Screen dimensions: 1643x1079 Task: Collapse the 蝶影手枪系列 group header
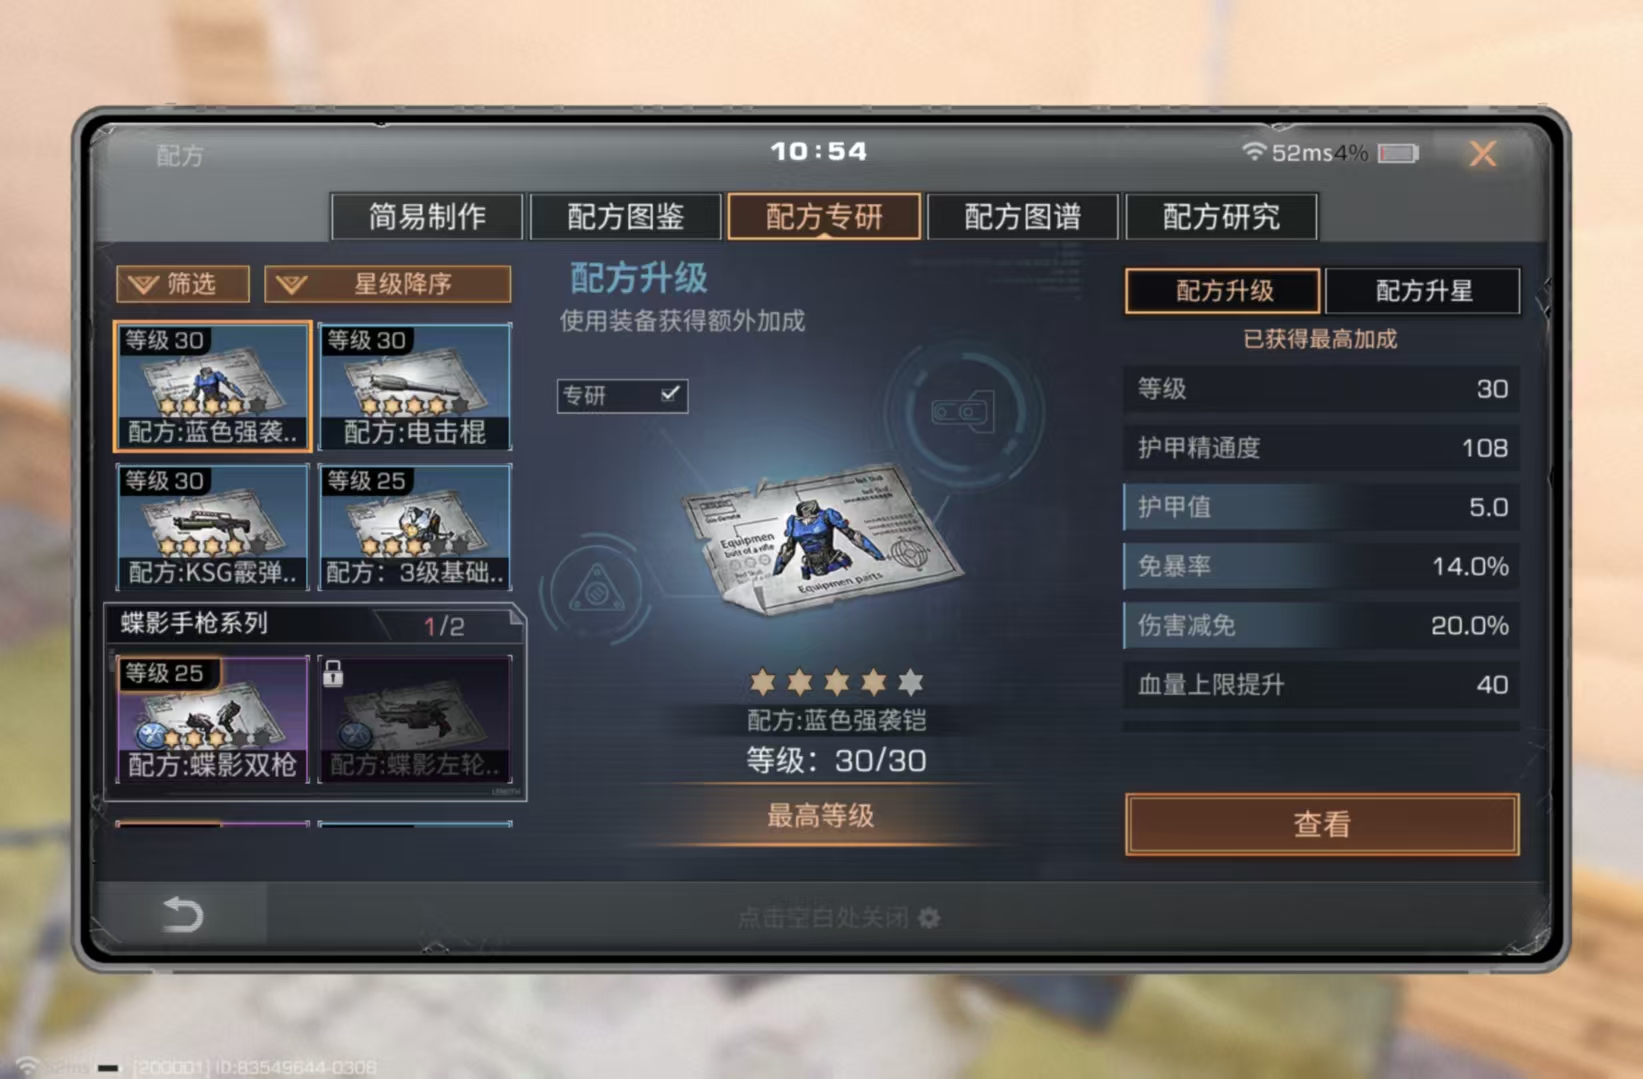click(314, 624)
